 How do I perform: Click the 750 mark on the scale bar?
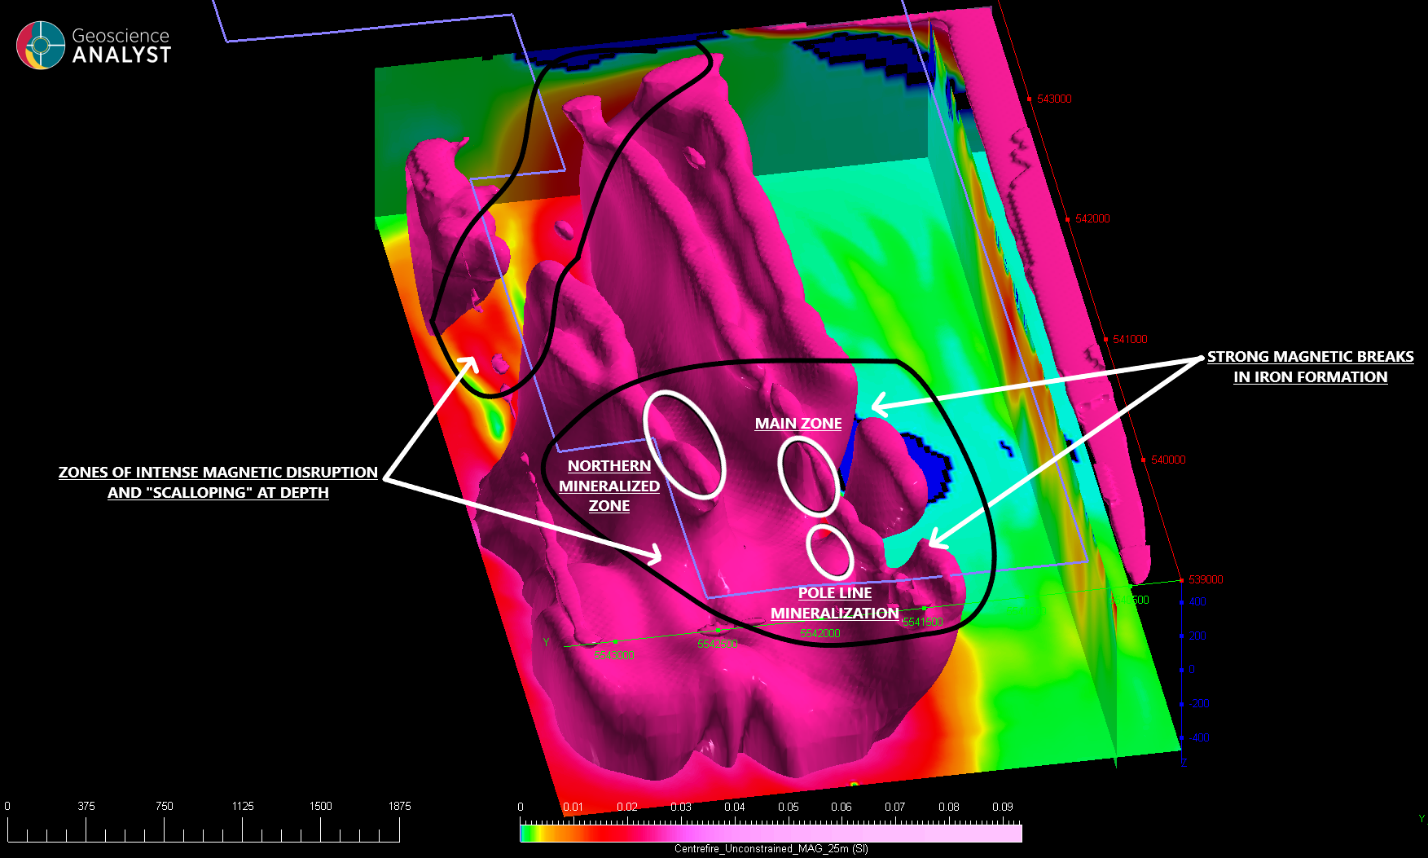click(164, 806)
